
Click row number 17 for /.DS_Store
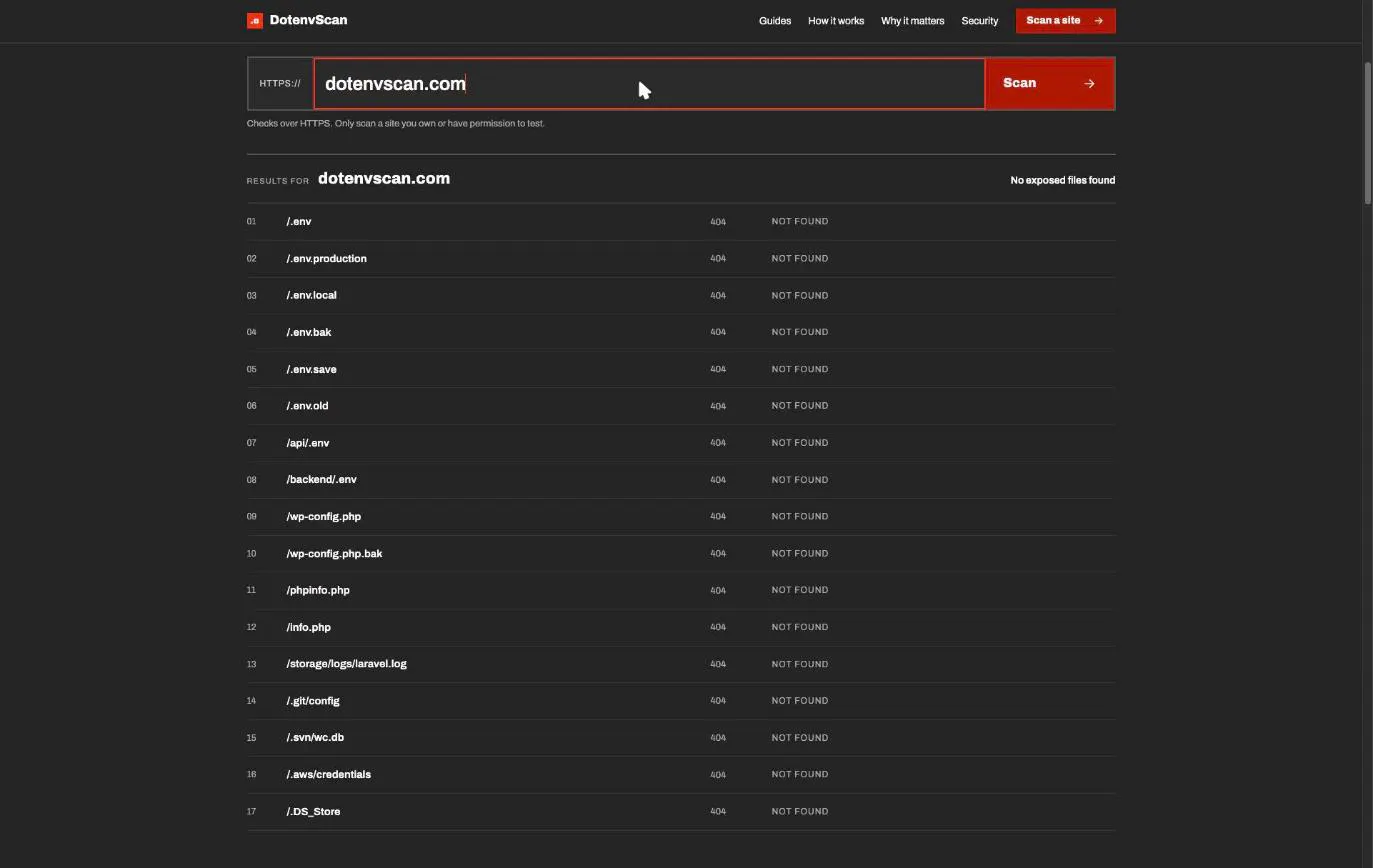251,812
